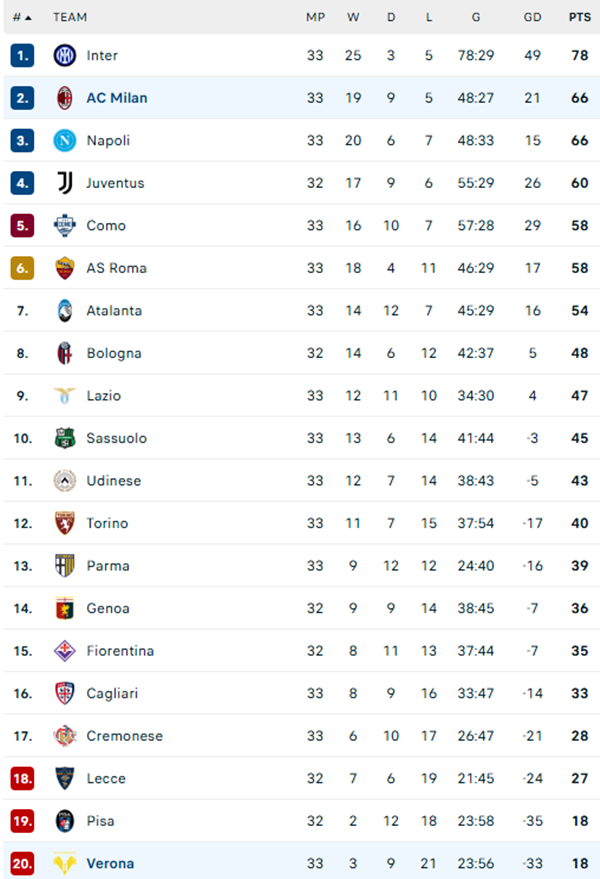Image resolution: width=600 pixels, height=879 pixels.
Task: Select the Verona club badge
Action: pyautogui.click(x=64, y=863)
